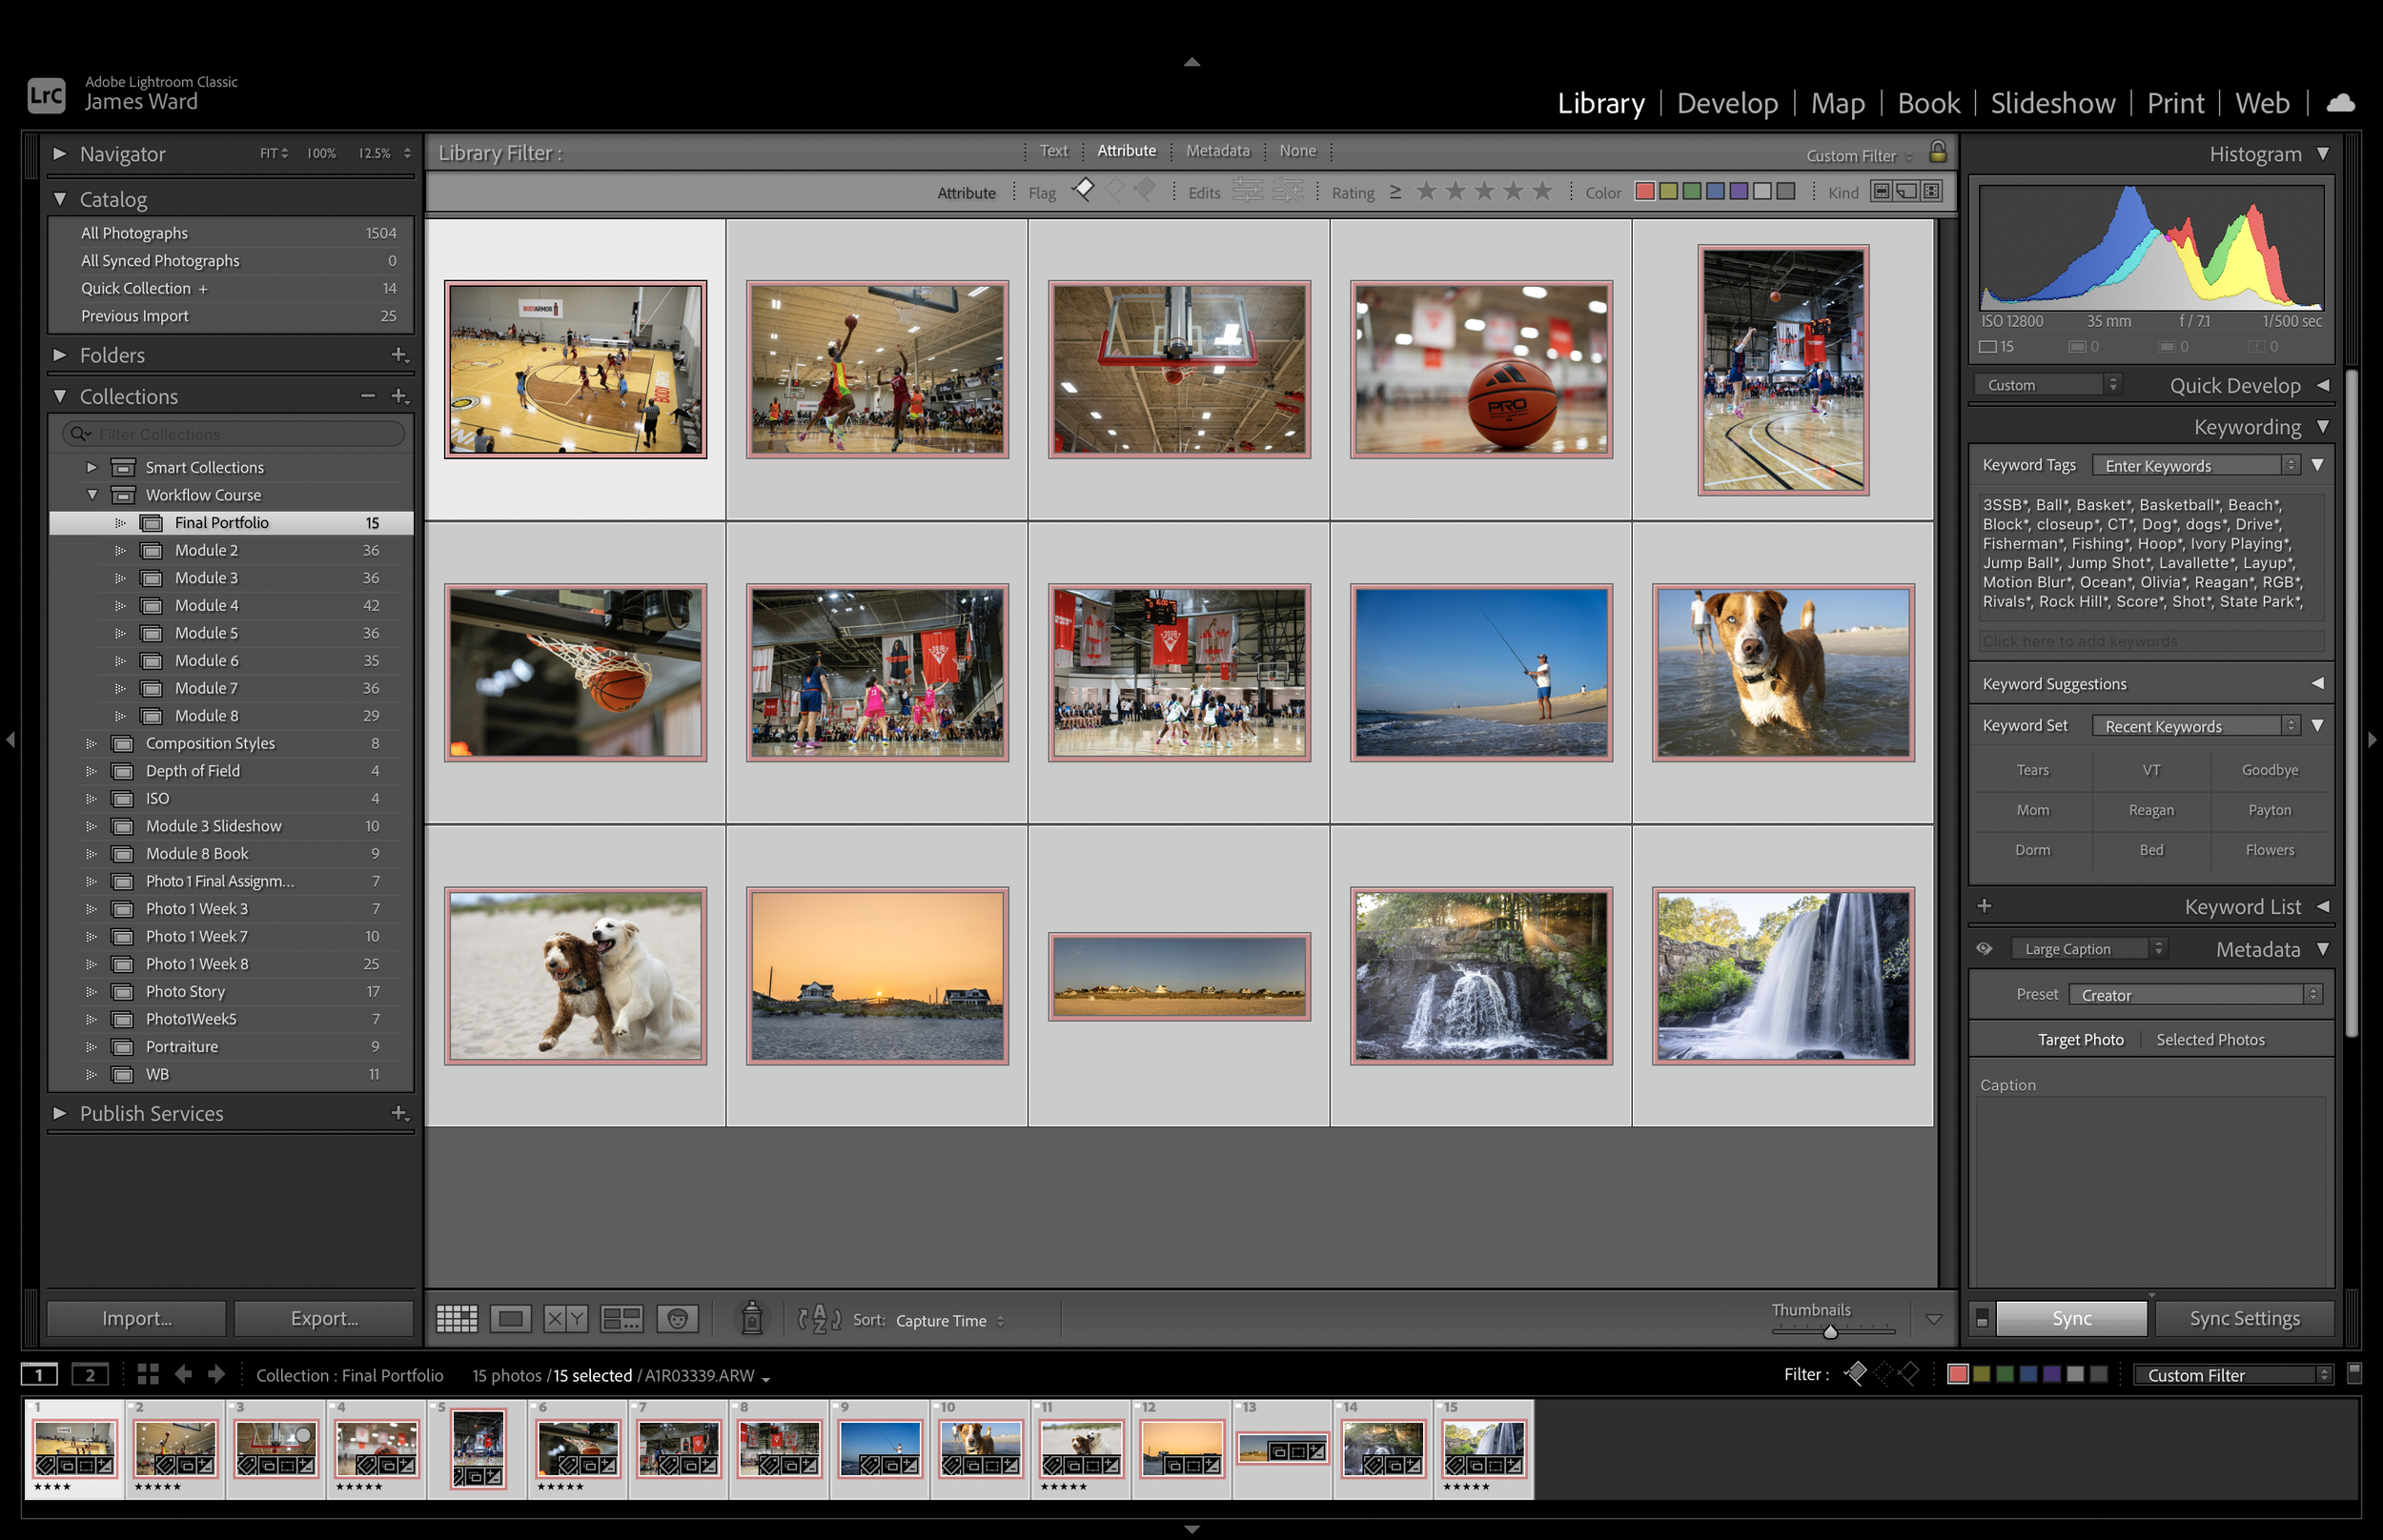Add folder with Folders plus icon
This screenshot has width=2383, height=1540.
pyautogui.click(x=399, y=355)
